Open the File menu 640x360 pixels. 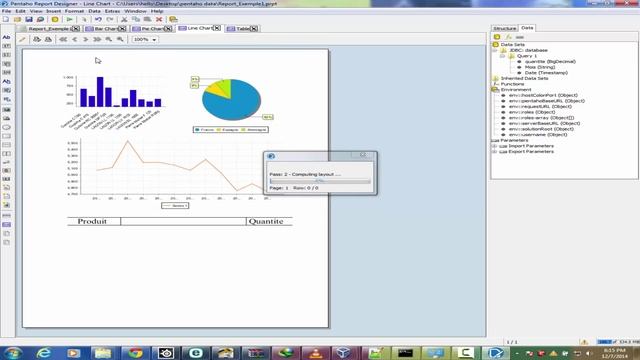click(x=6, y=11)
